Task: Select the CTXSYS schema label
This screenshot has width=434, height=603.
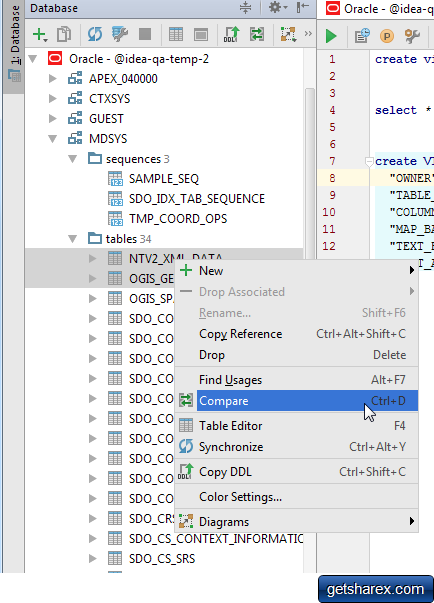Action: 110,99
